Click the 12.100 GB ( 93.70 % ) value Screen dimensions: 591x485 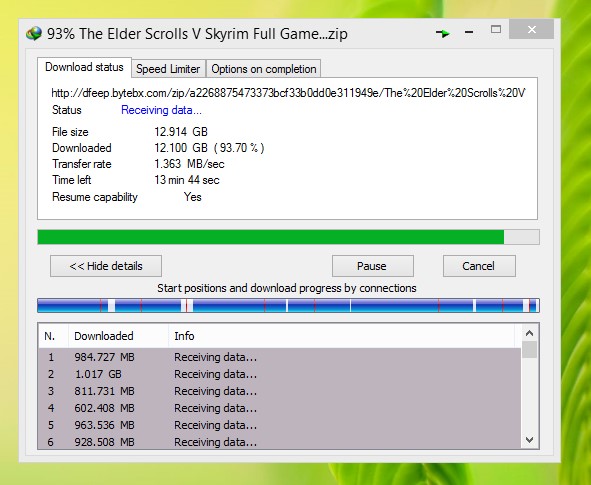coord(209,148)
